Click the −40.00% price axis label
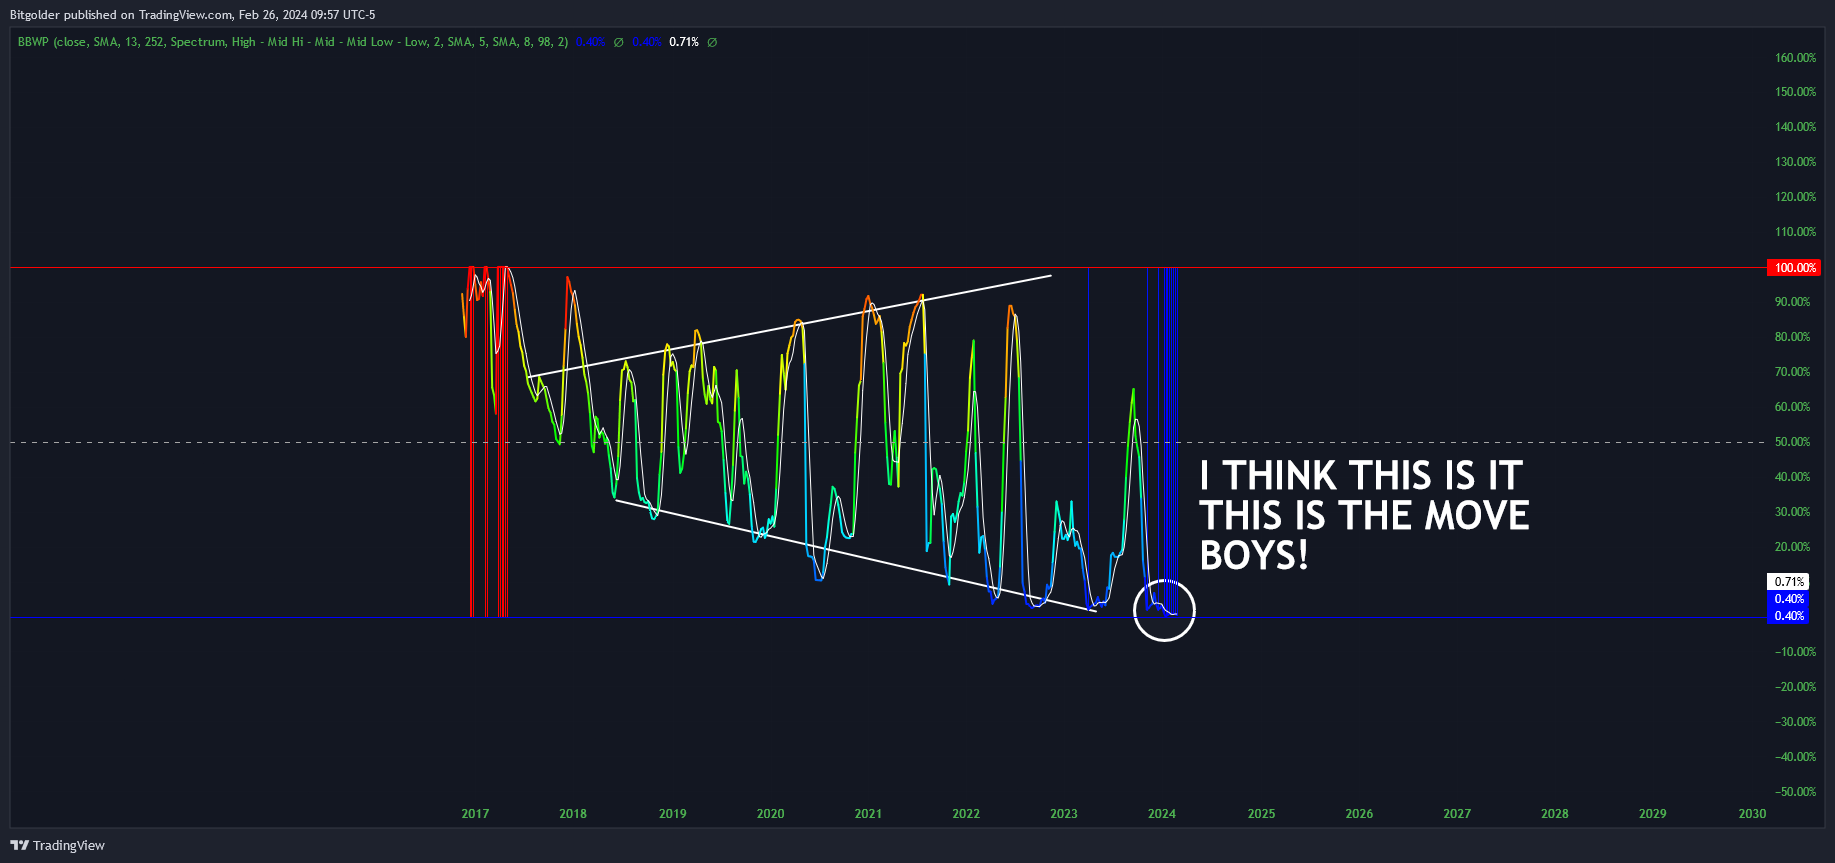Screen dimensions: 1835x863 (x=1795, y=757)
